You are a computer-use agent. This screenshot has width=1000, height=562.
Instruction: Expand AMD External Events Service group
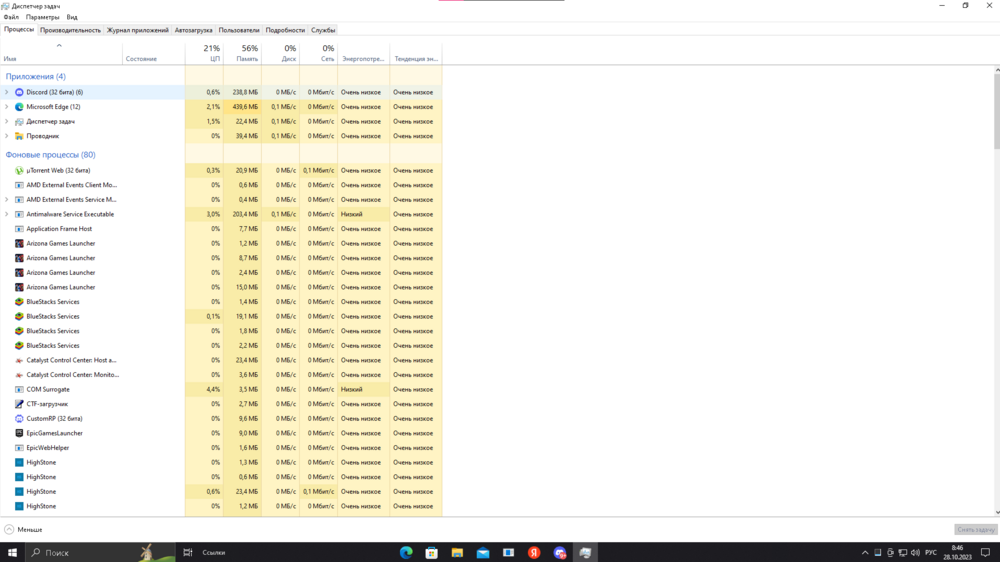tap(7, 200)
